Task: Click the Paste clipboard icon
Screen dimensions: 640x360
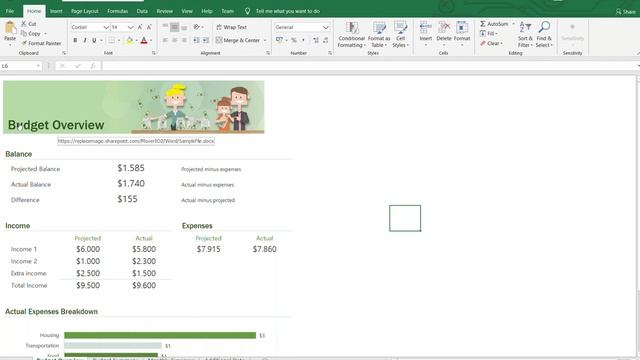Action: tap(10, 29)
